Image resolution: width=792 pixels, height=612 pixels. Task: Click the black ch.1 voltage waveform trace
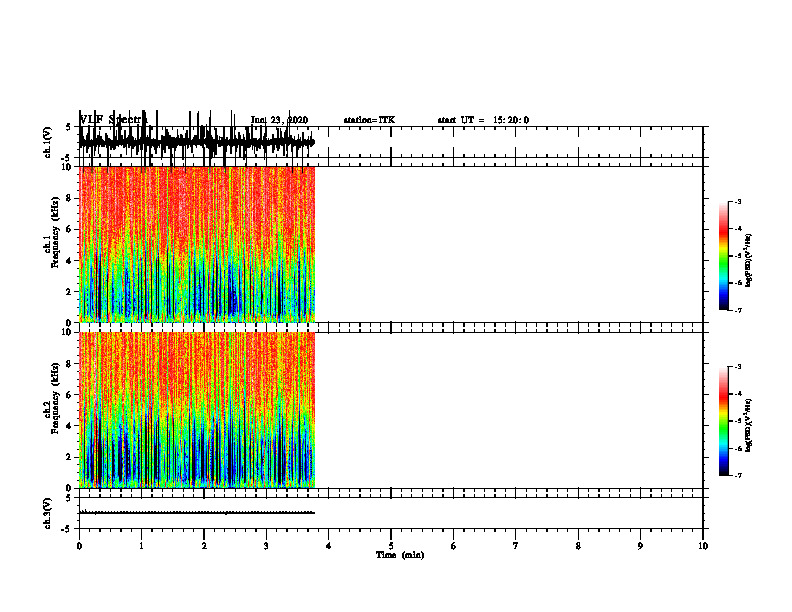[x=197, y=142]
